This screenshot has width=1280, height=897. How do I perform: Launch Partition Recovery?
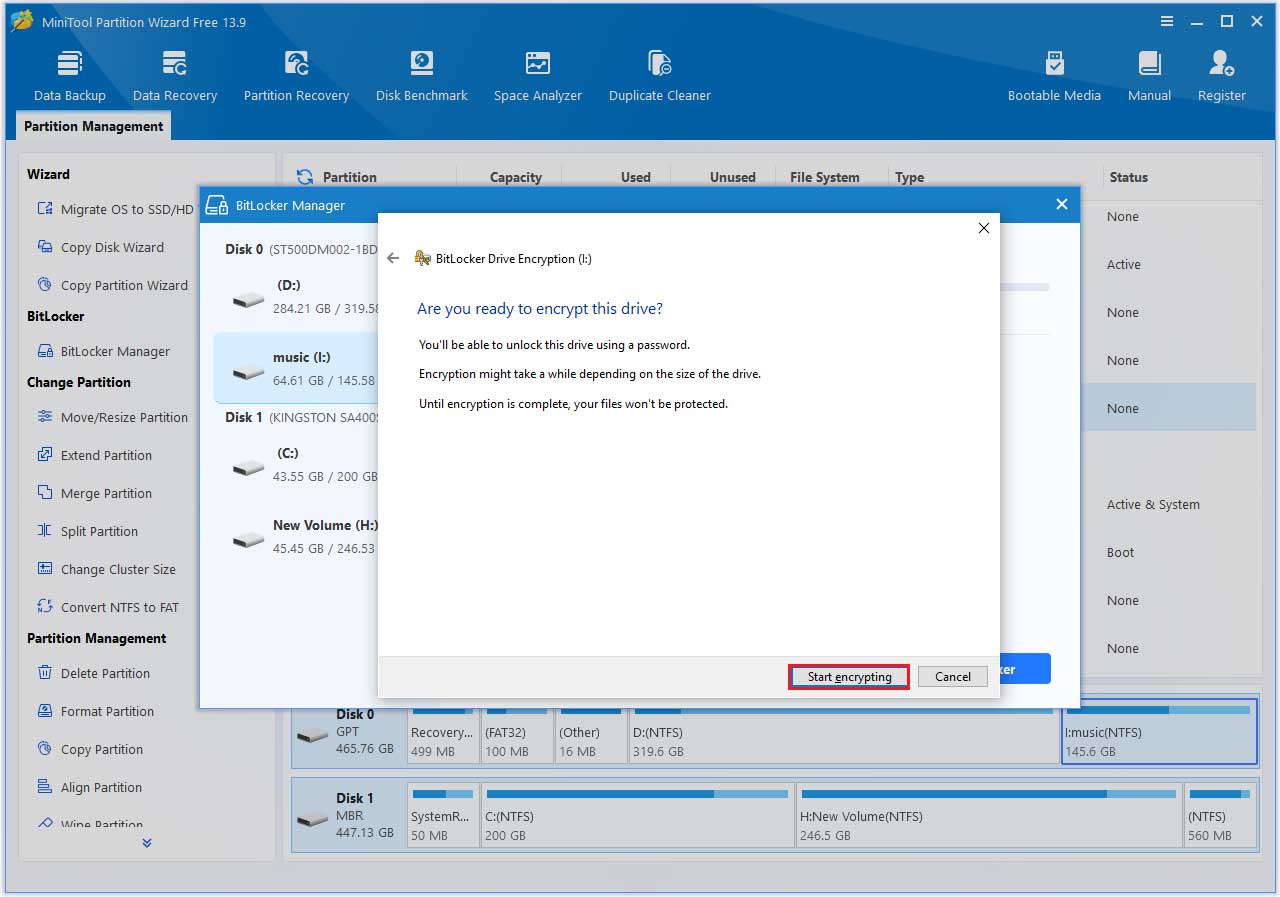(x=296, y=77)
